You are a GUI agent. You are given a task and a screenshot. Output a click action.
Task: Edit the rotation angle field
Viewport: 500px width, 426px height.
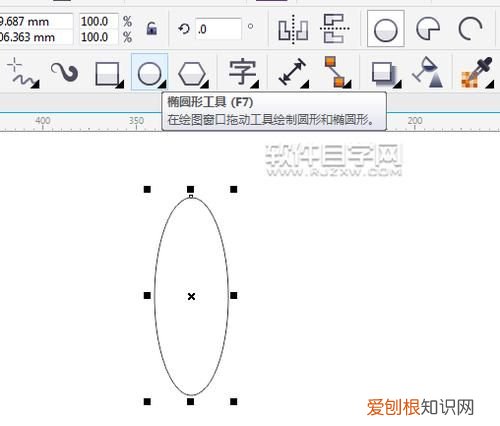tap(219, 29)
